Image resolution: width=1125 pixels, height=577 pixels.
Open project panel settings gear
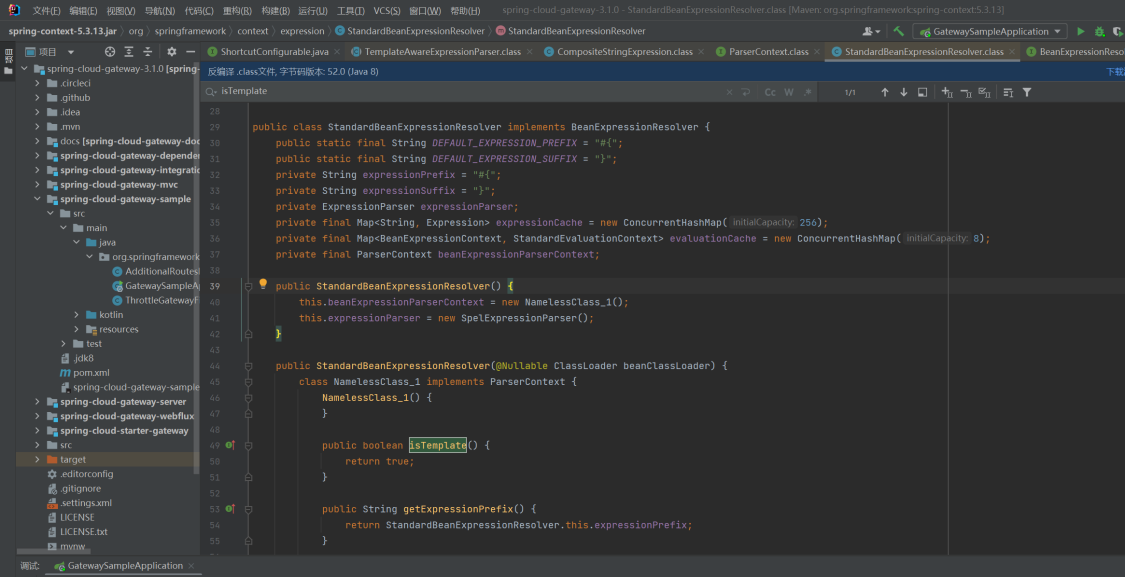[x=171, y=52]
